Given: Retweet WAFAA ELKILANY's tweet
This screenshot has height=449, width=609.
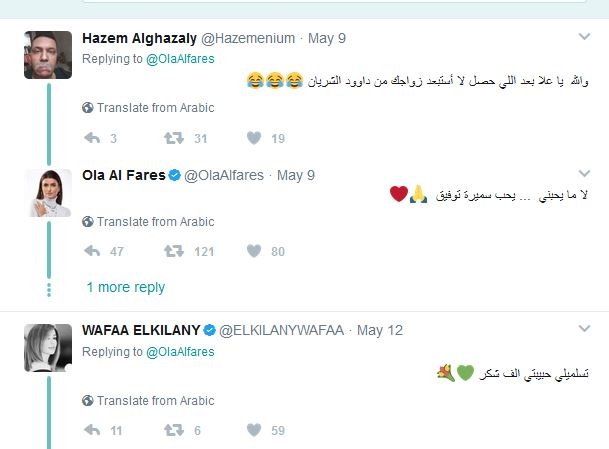Looking at the screenshot, I should [x=173, y=431].
